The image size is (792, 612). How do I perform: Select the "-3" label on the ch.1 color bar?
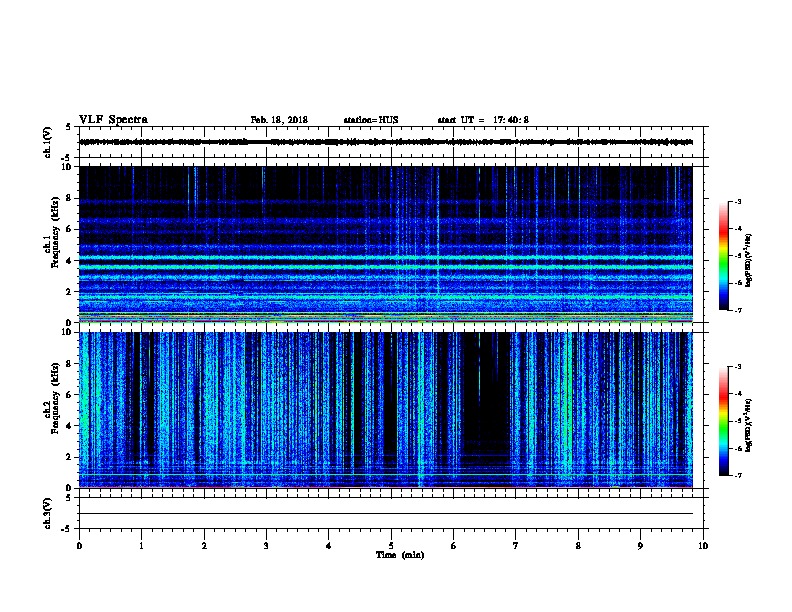click(x=738, y=202)
